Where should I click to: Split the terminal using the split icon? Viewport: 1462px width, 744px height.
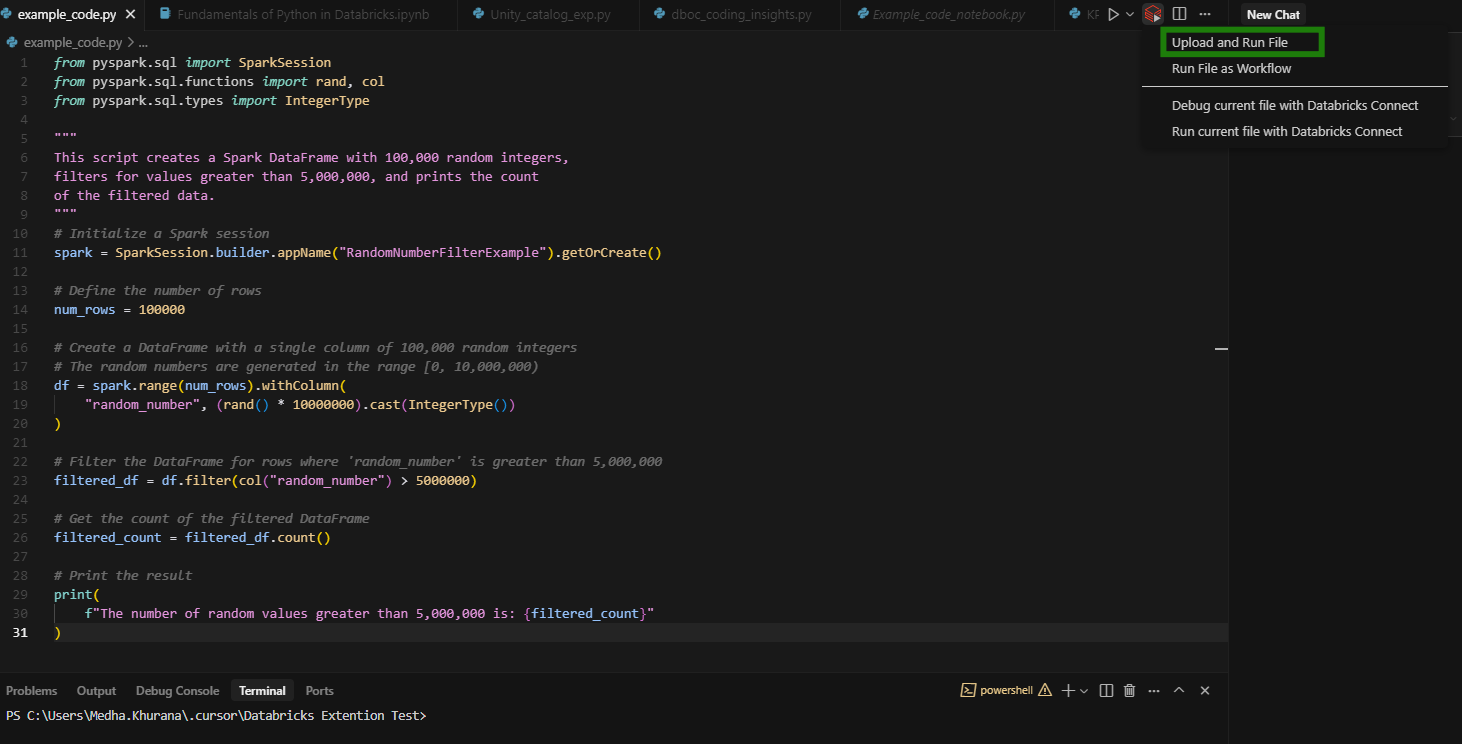(x=1105, y=690)
